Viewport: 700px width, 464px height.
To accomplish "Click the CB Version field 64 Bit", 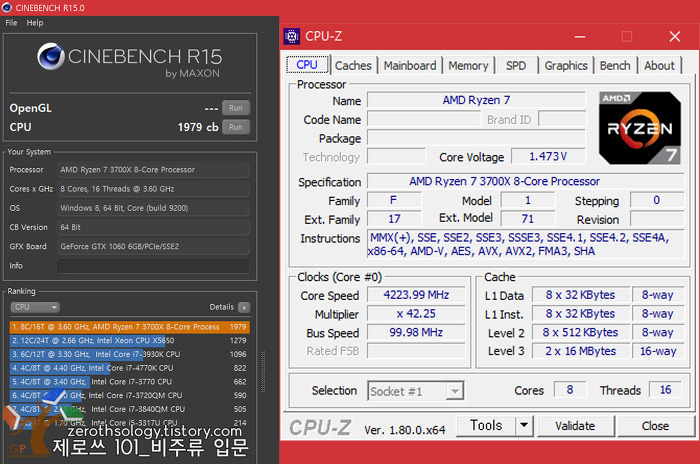I will click(x=153, y=227).
